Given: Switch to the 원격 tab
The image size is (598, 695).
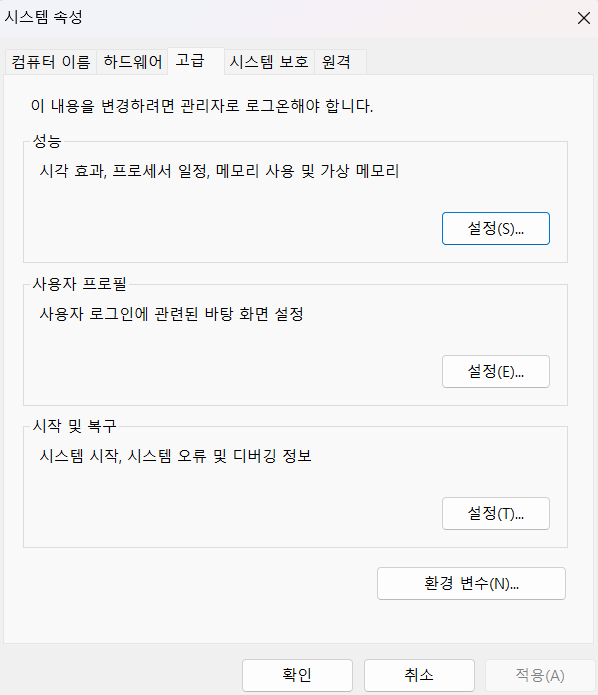Looking at the screenshot, I should click(x=340, y=62).
